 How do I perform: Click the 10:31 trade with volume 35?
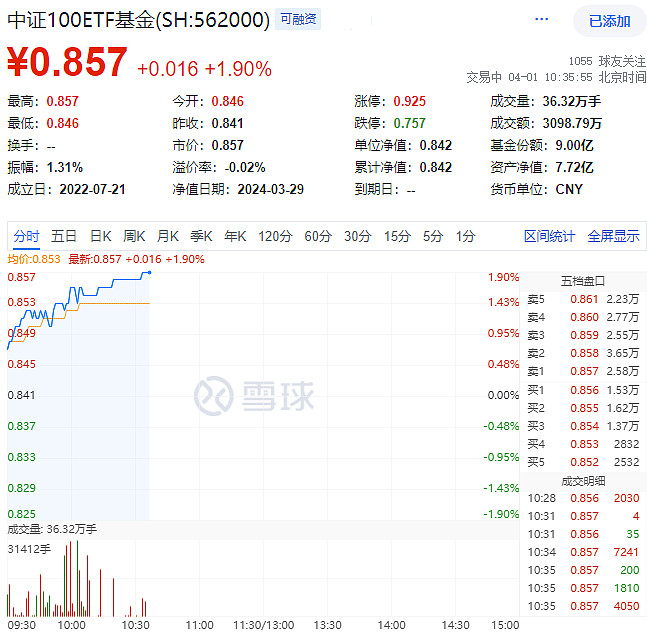coord(583,534)
